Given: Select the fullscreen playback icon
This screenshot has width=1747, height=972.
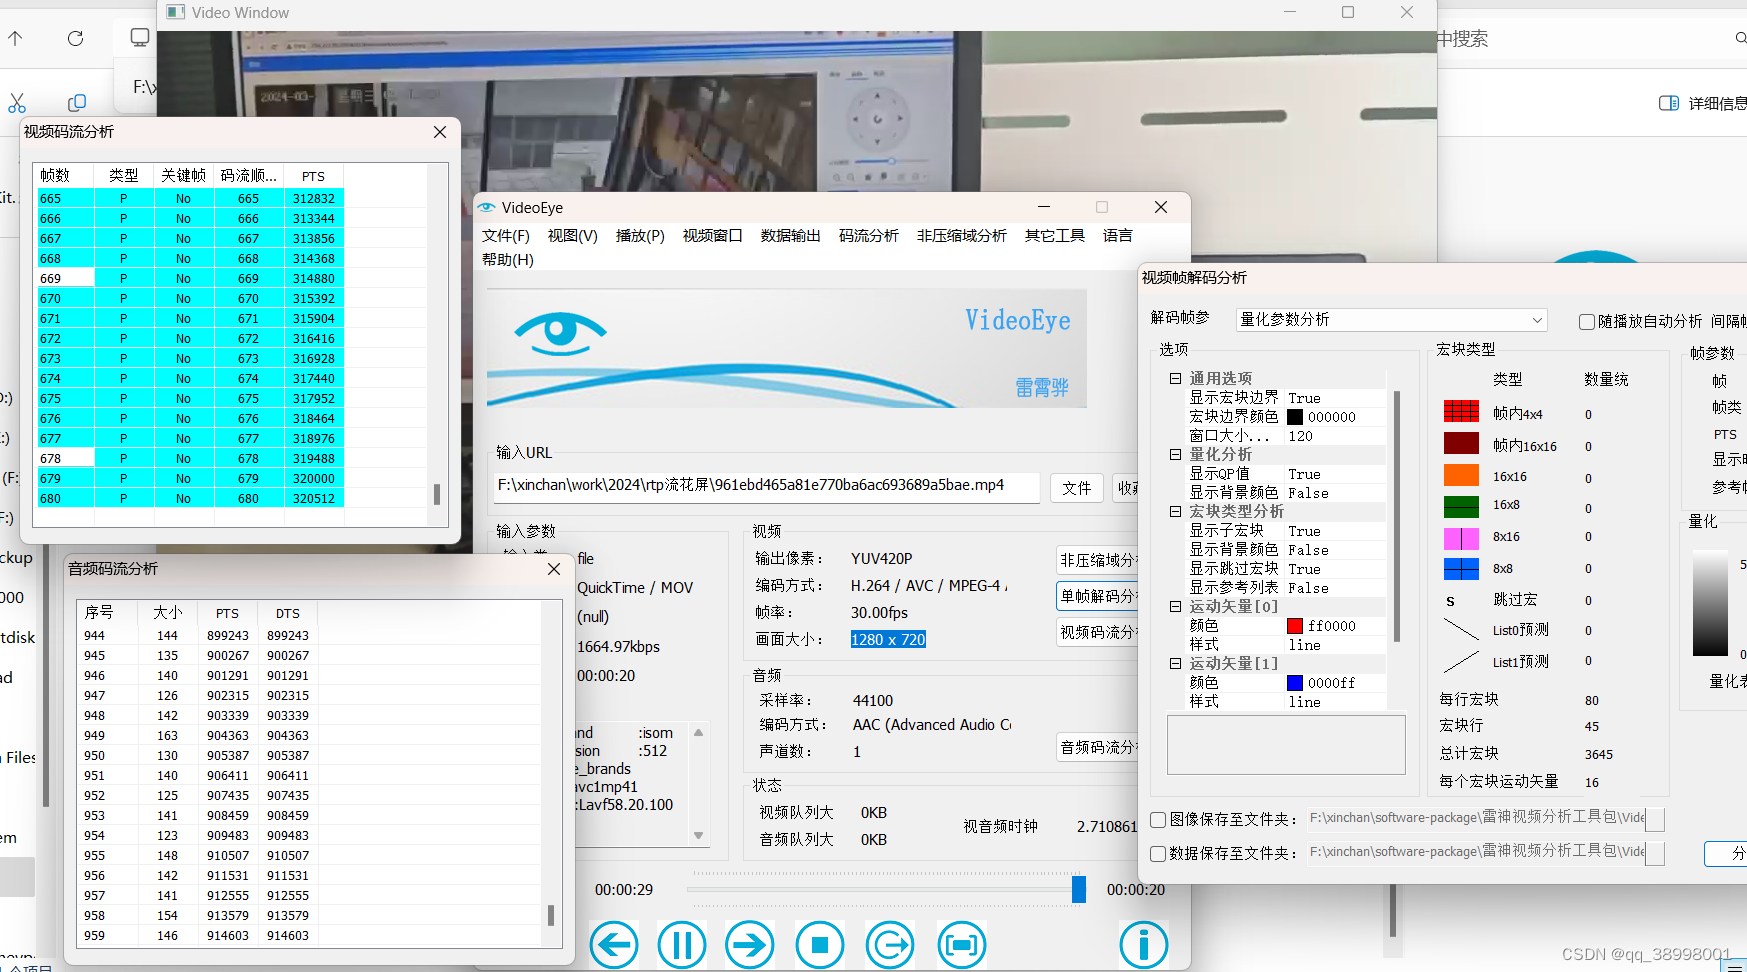Looking at the screenshot, I should coord(961,944).
